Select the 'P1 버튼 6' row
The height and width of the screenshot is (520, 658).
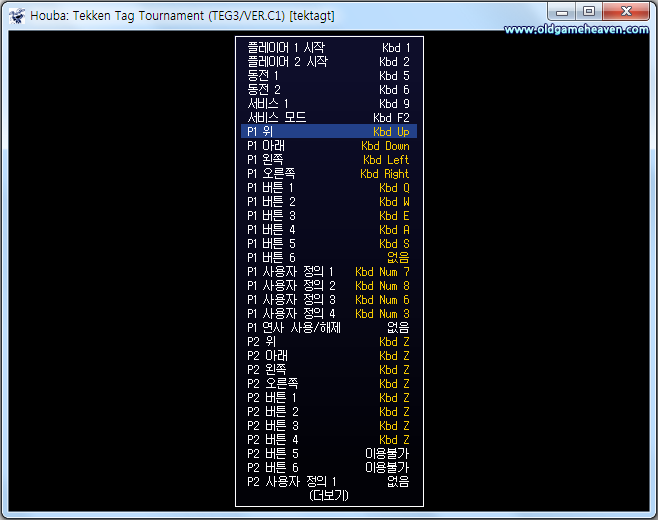[x=329, y=258]
